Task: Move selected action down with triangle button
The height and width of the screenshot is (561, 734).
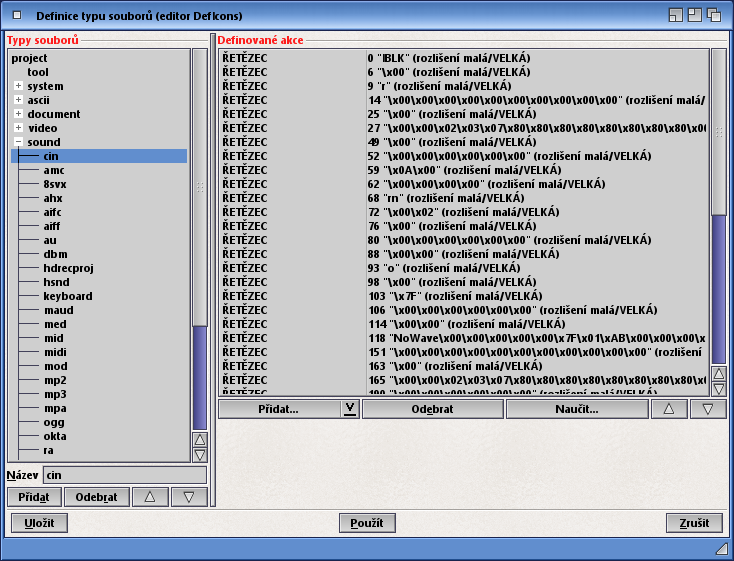Action: click(x=707, y=409)
